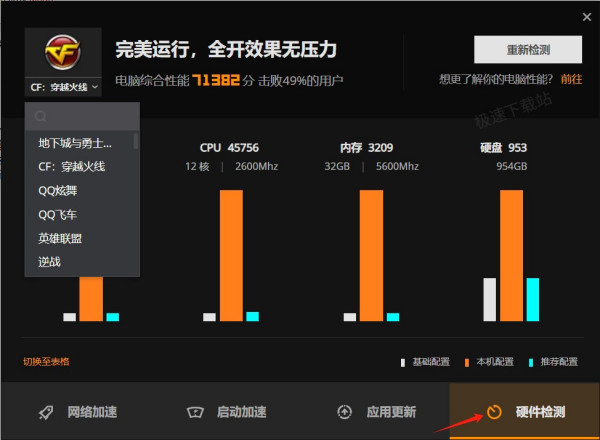
Task: Click the white 硬盘 base config bar
Action: pyautogui.click(x=489, y=300)
